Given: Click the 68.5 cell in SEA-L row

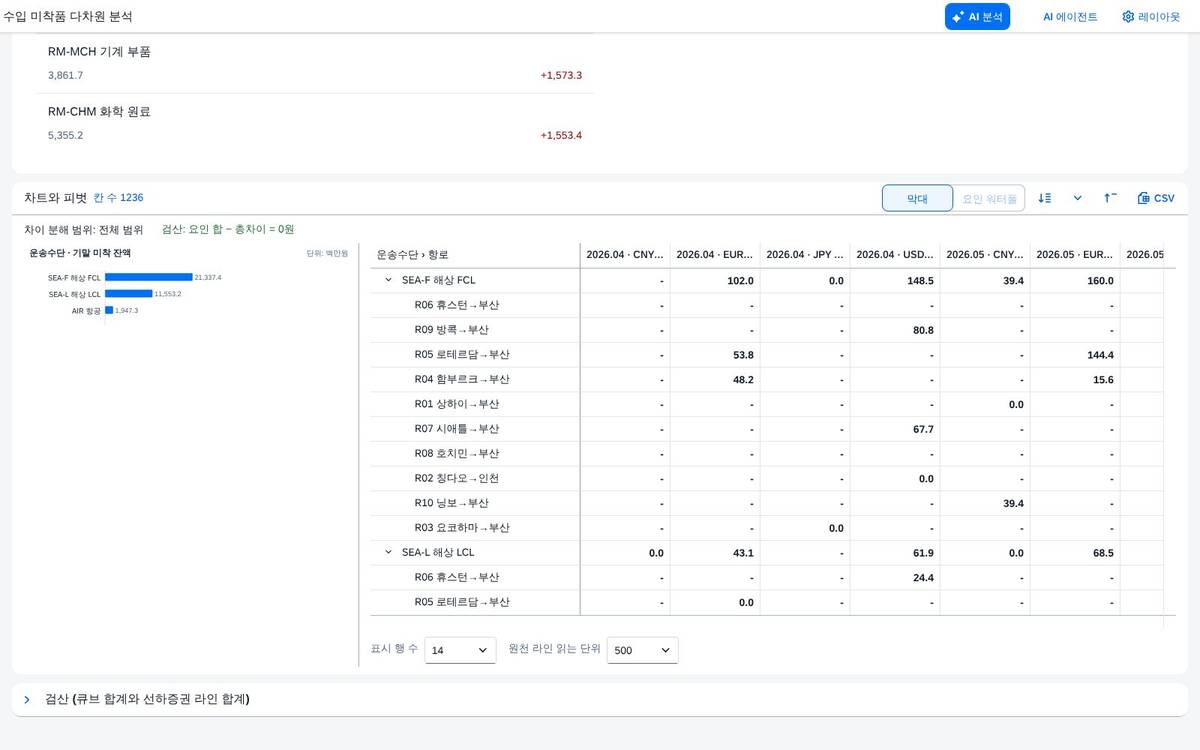Looking at the screenshot, I should tap(1075, 552).
